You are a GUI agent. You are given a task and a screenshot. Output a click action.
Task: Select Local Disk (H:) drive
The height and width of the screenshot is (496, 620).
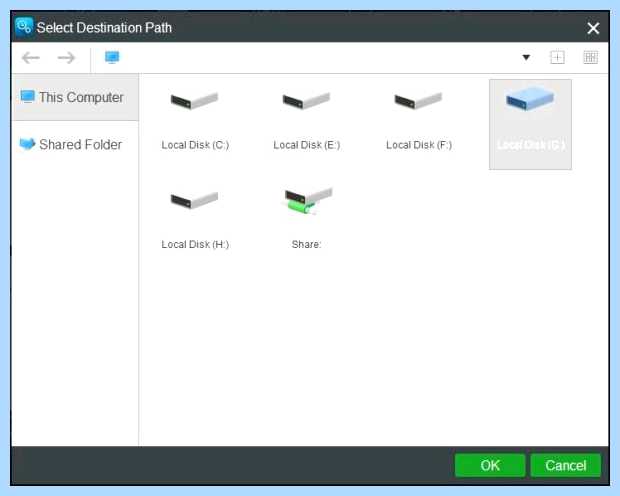click(x=195, y=220)
